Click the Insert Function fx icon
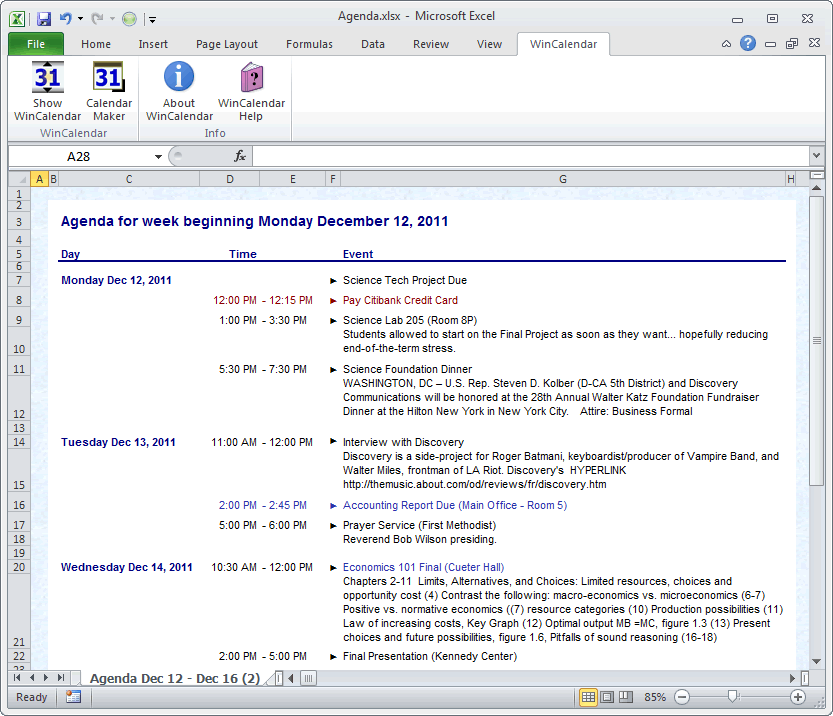The image size is (833, 716). [x=240, y=156]
